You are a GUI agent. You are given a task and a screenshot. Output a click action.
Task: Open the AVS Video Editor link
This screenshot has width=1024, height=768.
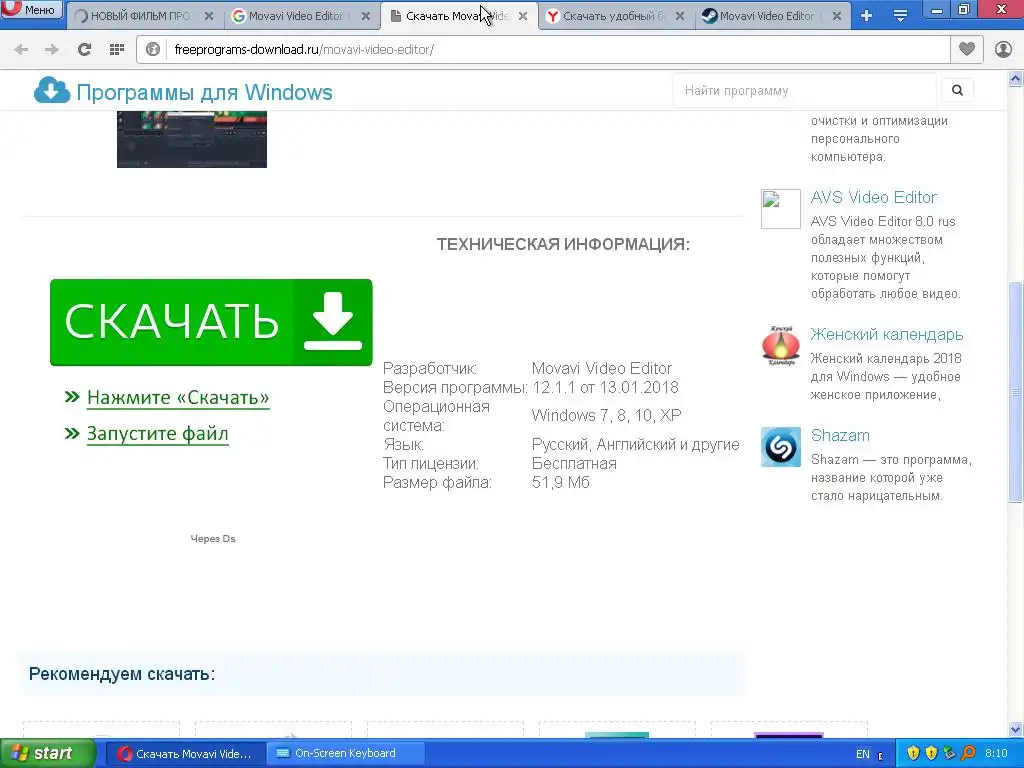[874, 197]
